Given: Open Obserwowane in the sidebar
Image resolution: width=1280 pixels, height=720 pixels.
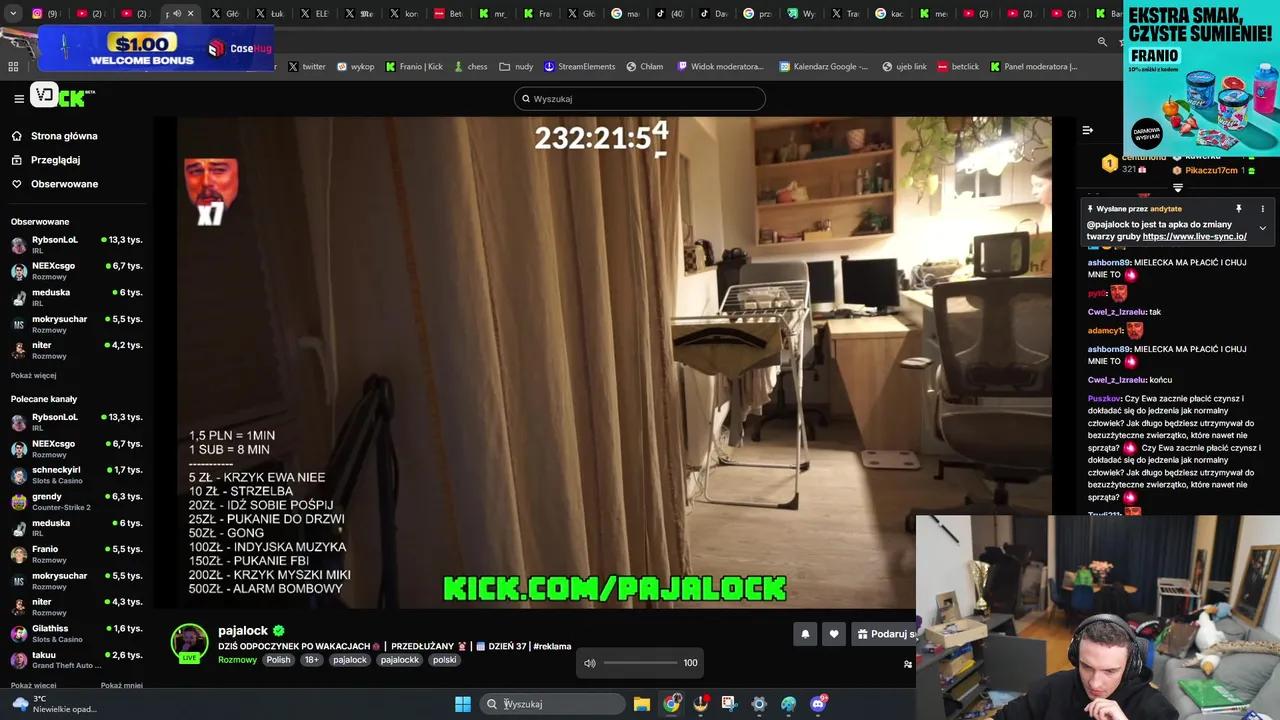Looking at the screenshot, I should click(x=64, y=184).
